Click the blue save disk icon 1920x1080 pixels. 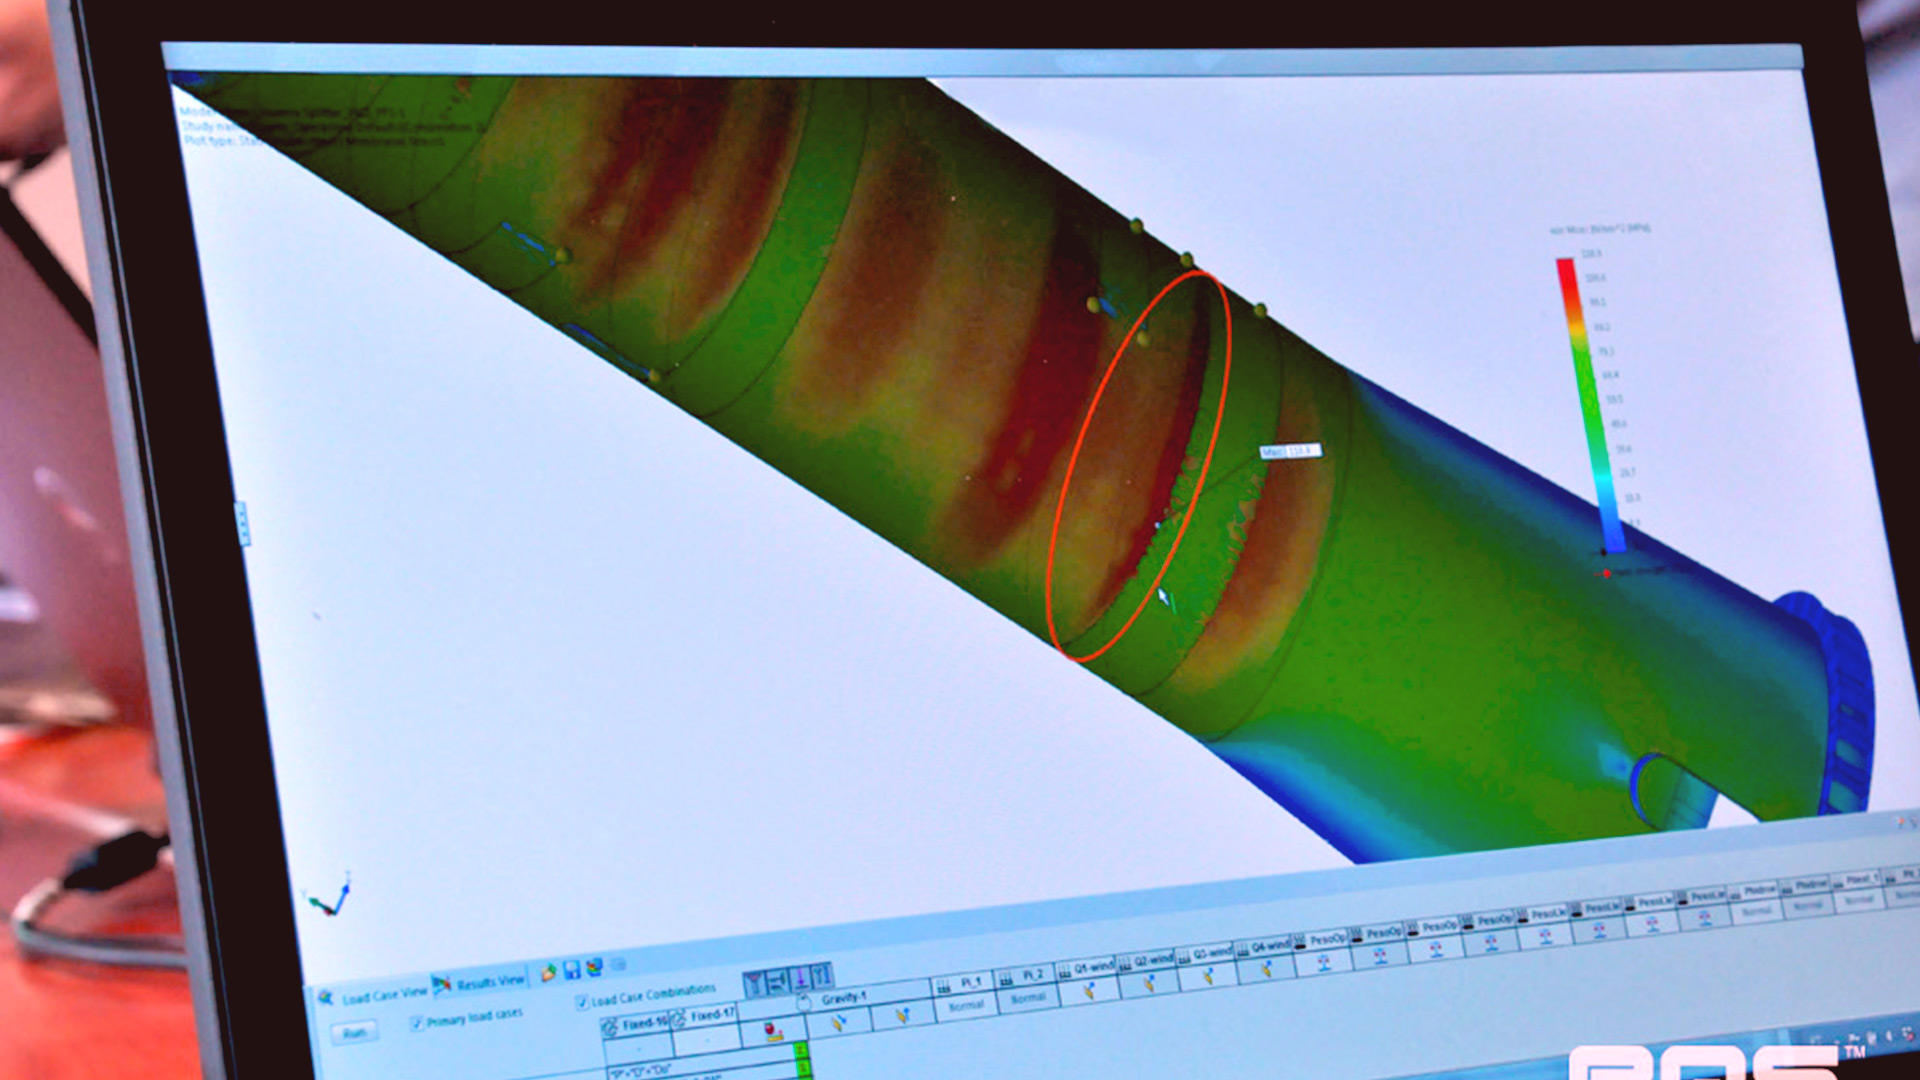click(x=572, y=970)
